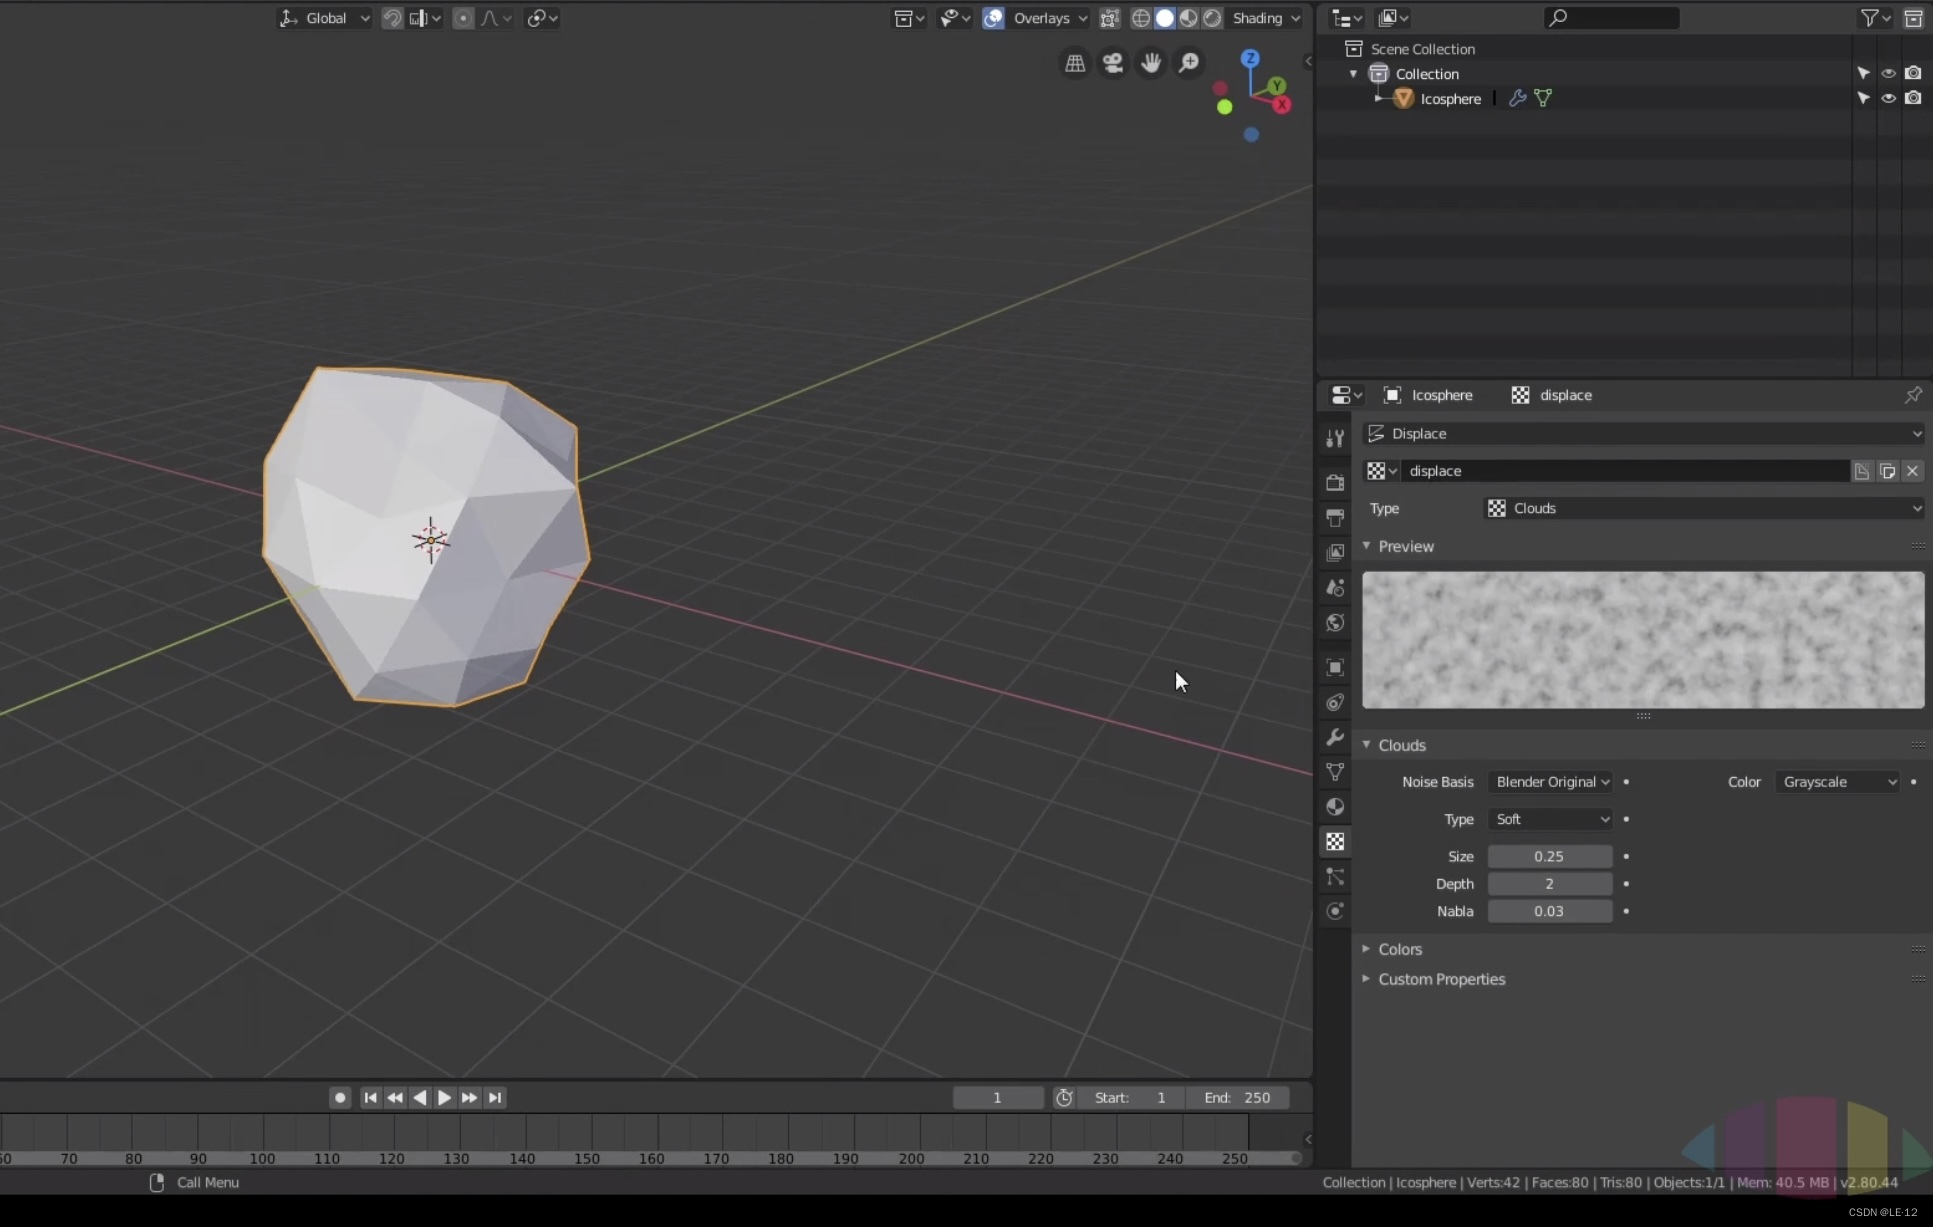Unlink the displace texture with X

point(1912,471)
